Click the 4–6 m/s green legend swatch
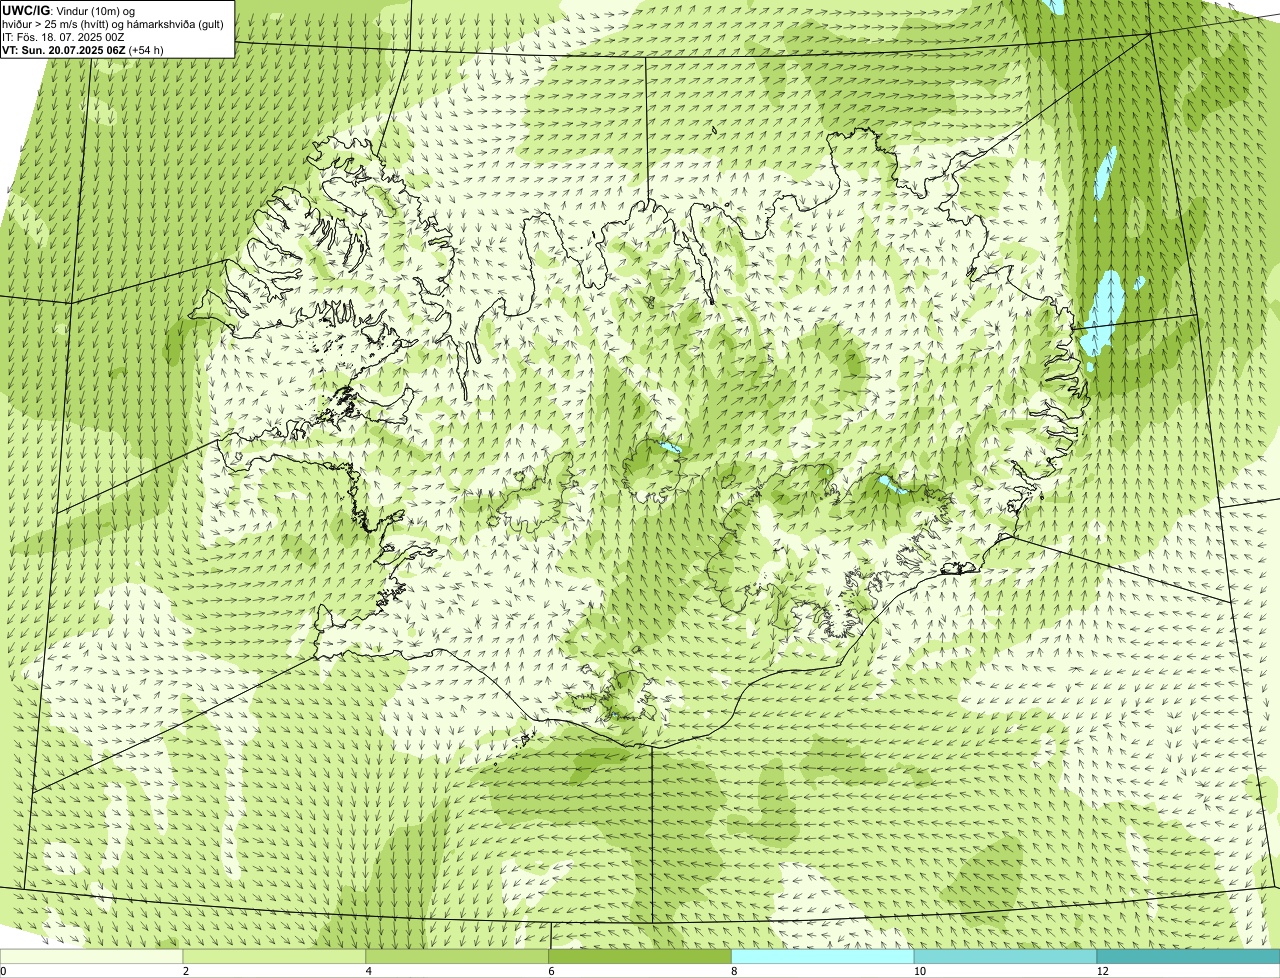Screen dimensions: 1280x978 click(x=458, y=957)
